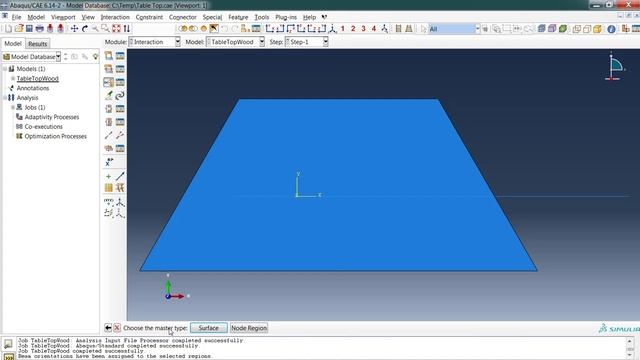Image resolution: width=640 pixels, height=360 pixels.
Task: Open the Constraint menu
Action: tap(149, 17)
